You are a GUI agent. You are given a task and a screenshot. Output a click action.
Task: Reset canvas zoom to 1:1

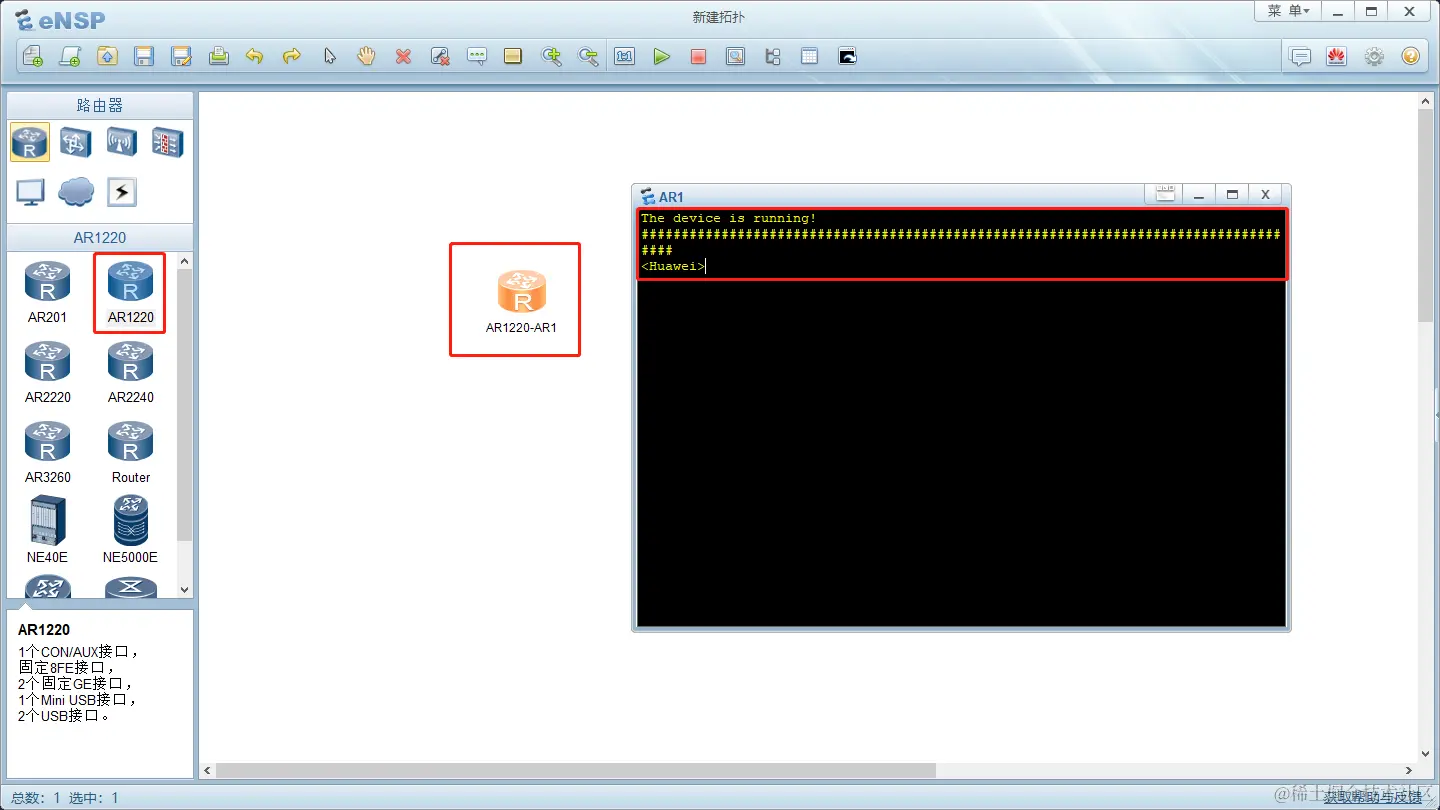click(625, 57)
